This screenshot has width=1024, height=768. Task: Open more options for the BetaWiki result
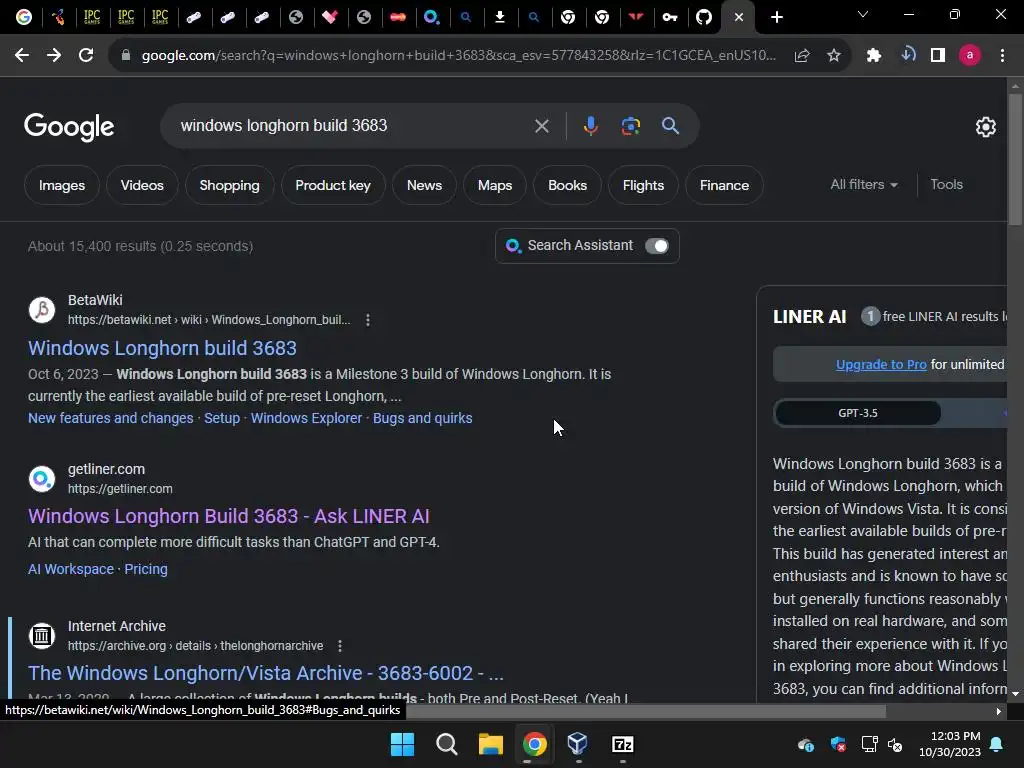pos(368,320)
